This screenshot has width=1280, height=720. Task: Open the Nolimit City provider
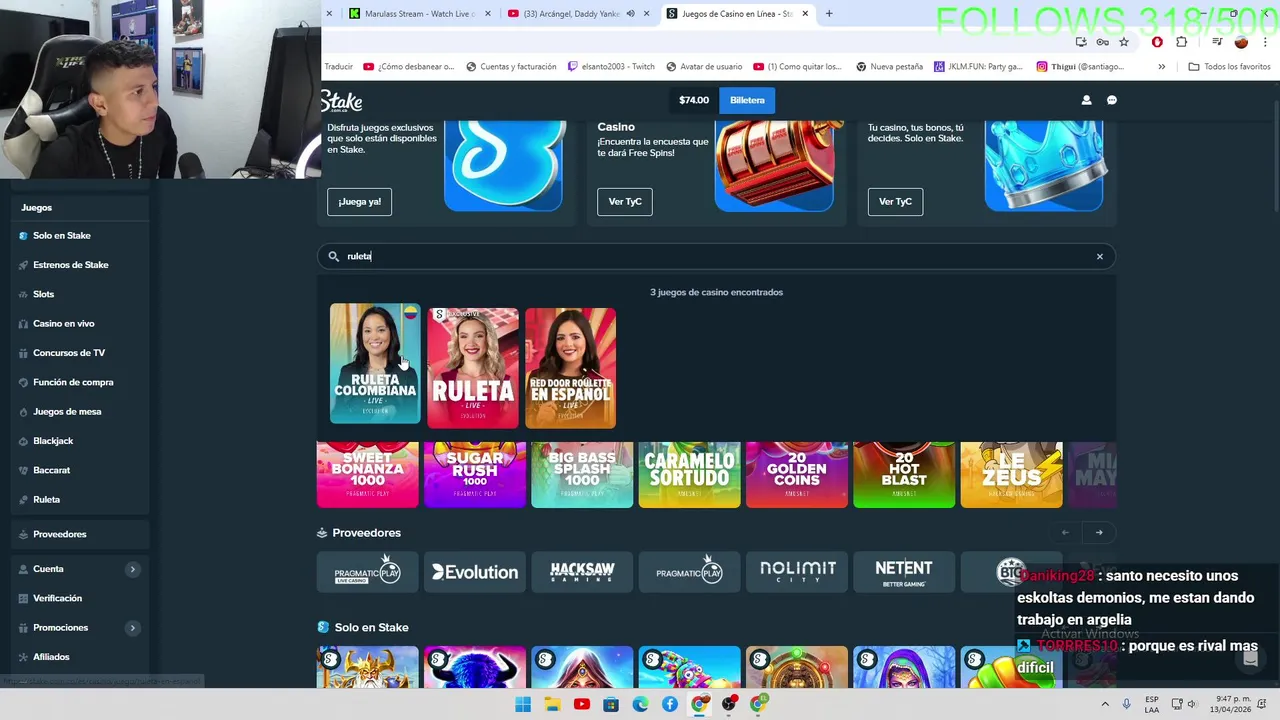tap(797, 572)
